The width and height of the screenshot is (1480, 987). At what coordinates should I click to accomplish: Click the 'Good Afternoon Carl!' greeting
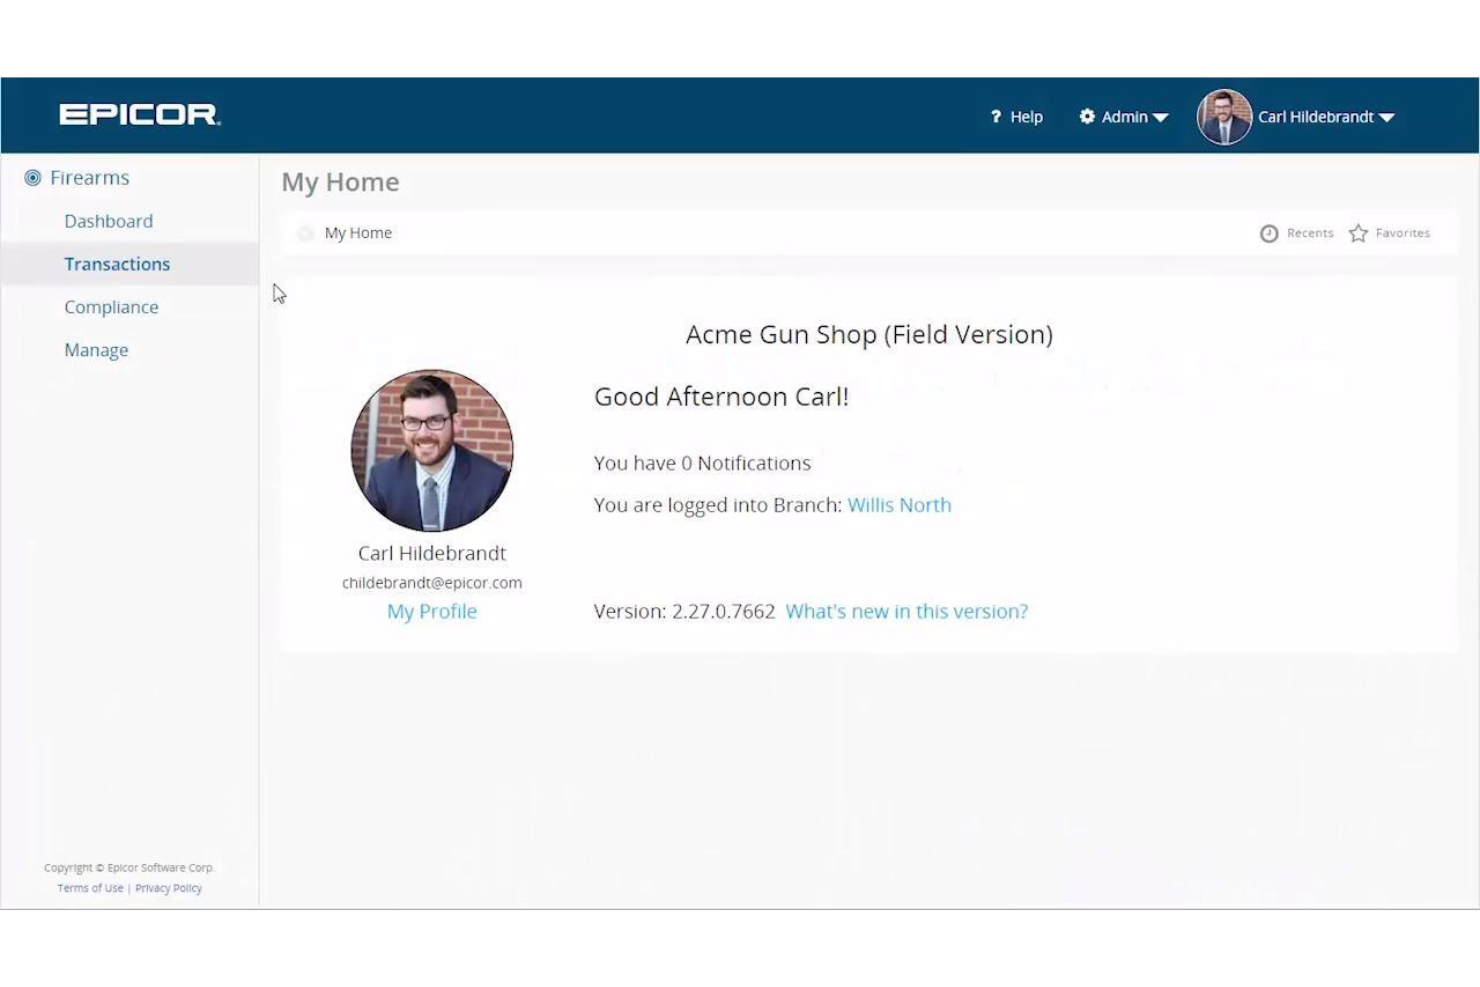721,397
